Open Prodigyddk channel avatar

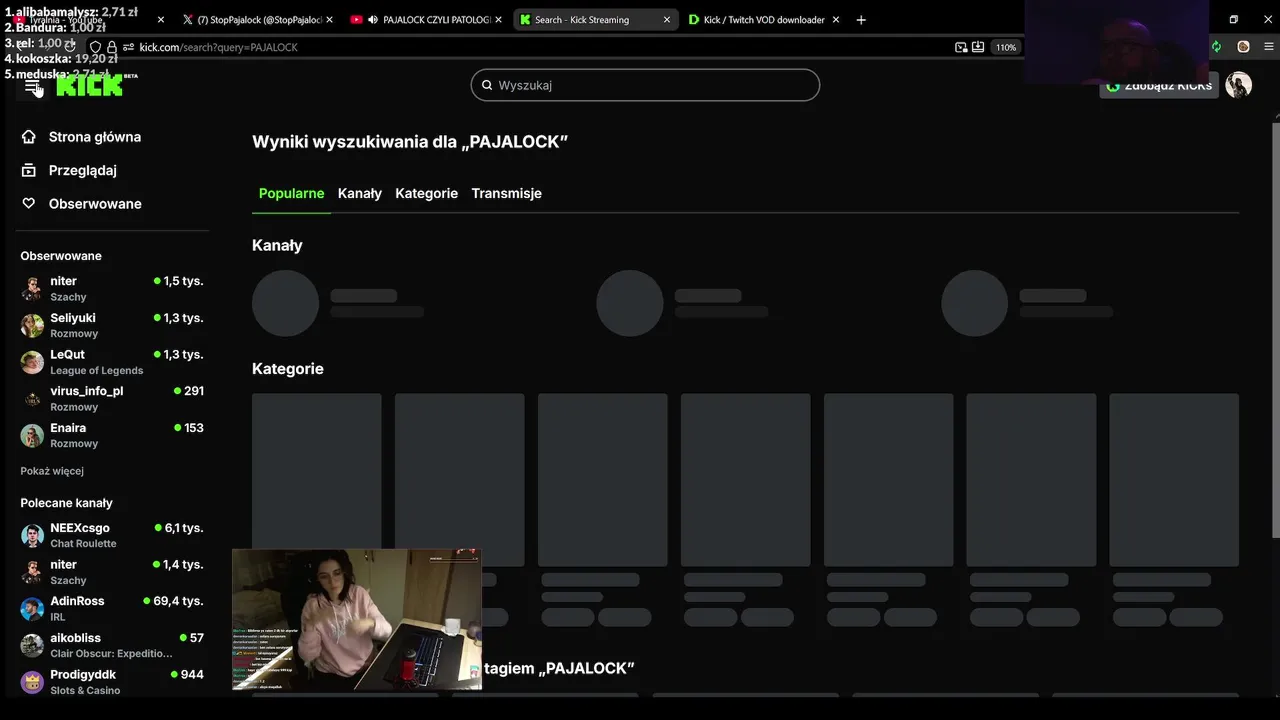(33, 682)
